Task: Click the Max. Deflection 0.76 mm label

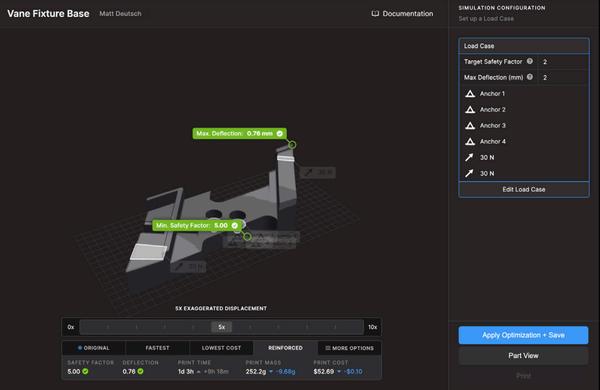Action: coord(240,134)
